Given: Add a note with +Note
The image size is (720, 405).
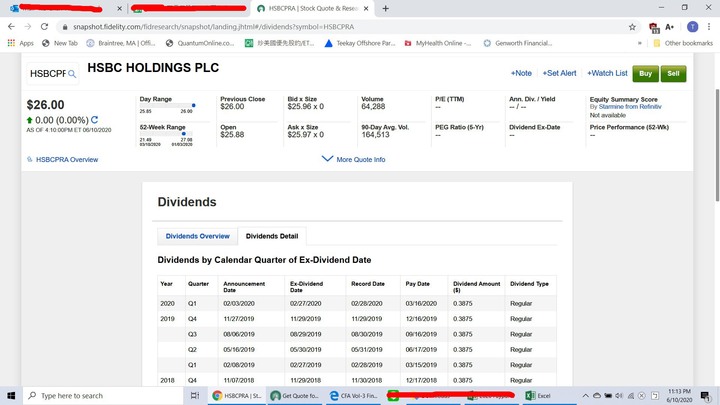Looking at the screenshot, I should 521,73.
